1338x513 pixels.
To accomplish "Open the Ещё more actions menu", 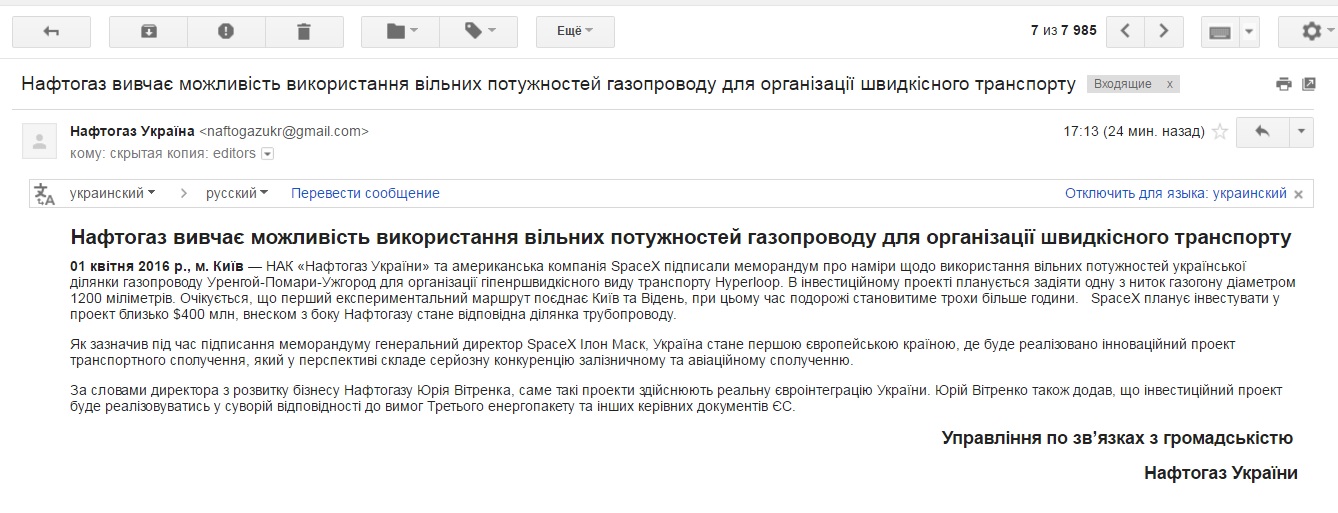I will (575, 31).
